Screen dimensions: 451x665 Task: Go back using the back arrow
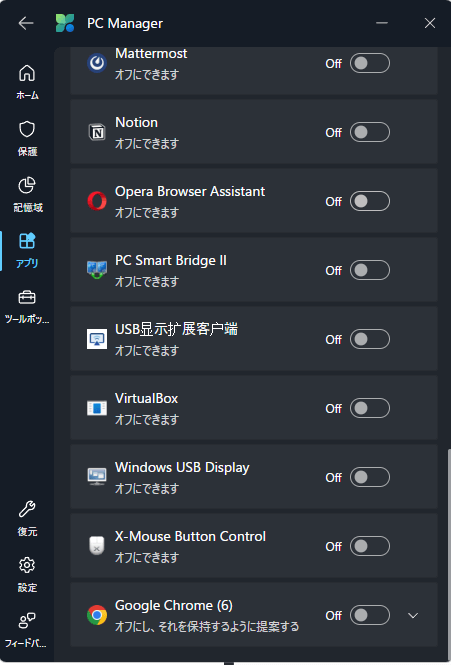[x=26, y=23]
